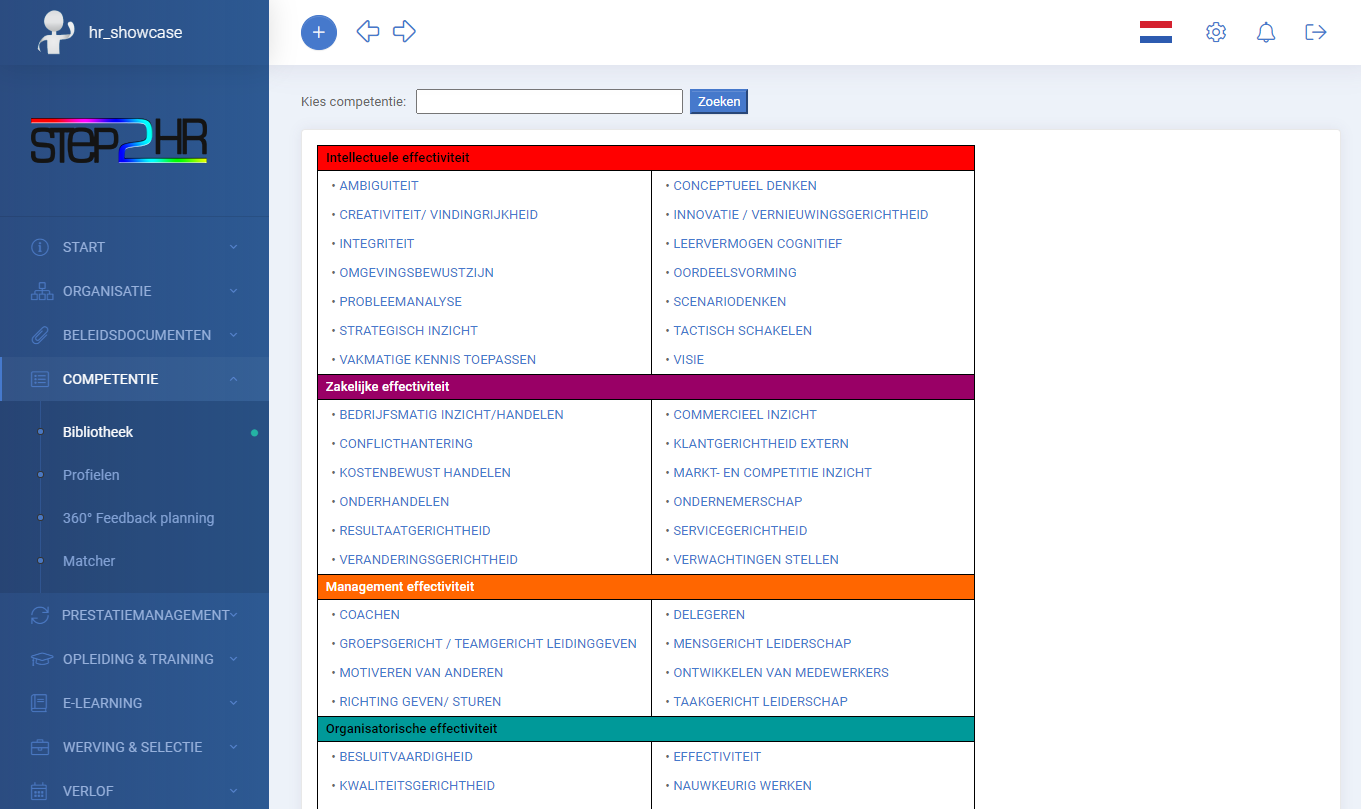Navigate back using the left arrow icon
The height and width of the screenshot is (809, 1361).
tap(367, 31)
